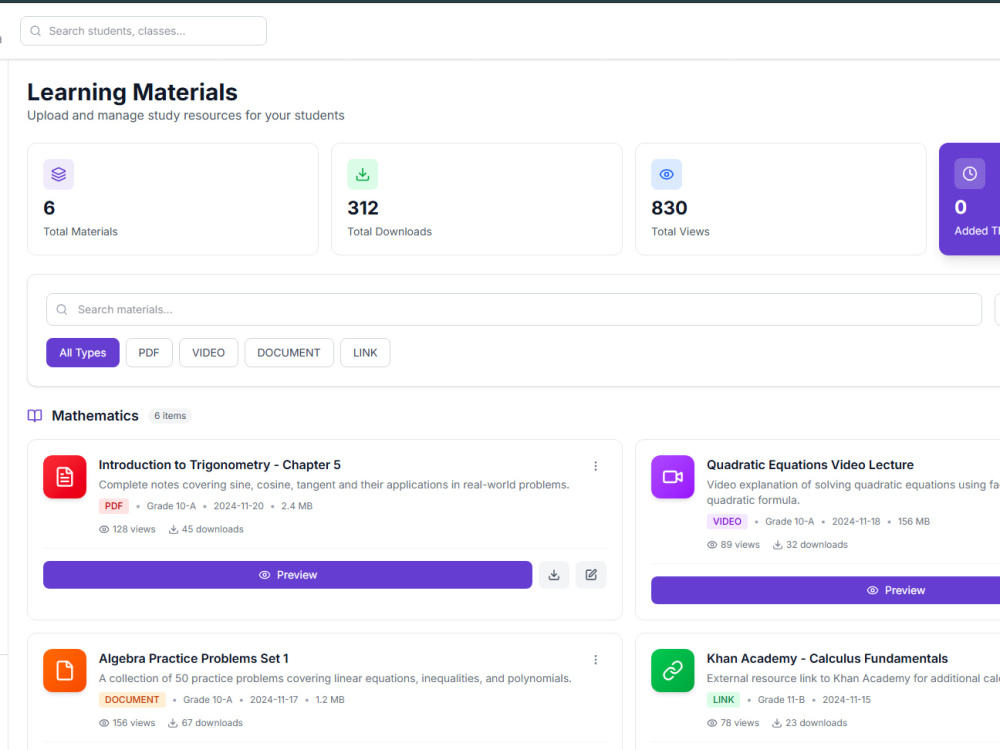Click the 830 Total Views value
The width and height of the screenshot is (1000, 750).
[x=669, y=208]
